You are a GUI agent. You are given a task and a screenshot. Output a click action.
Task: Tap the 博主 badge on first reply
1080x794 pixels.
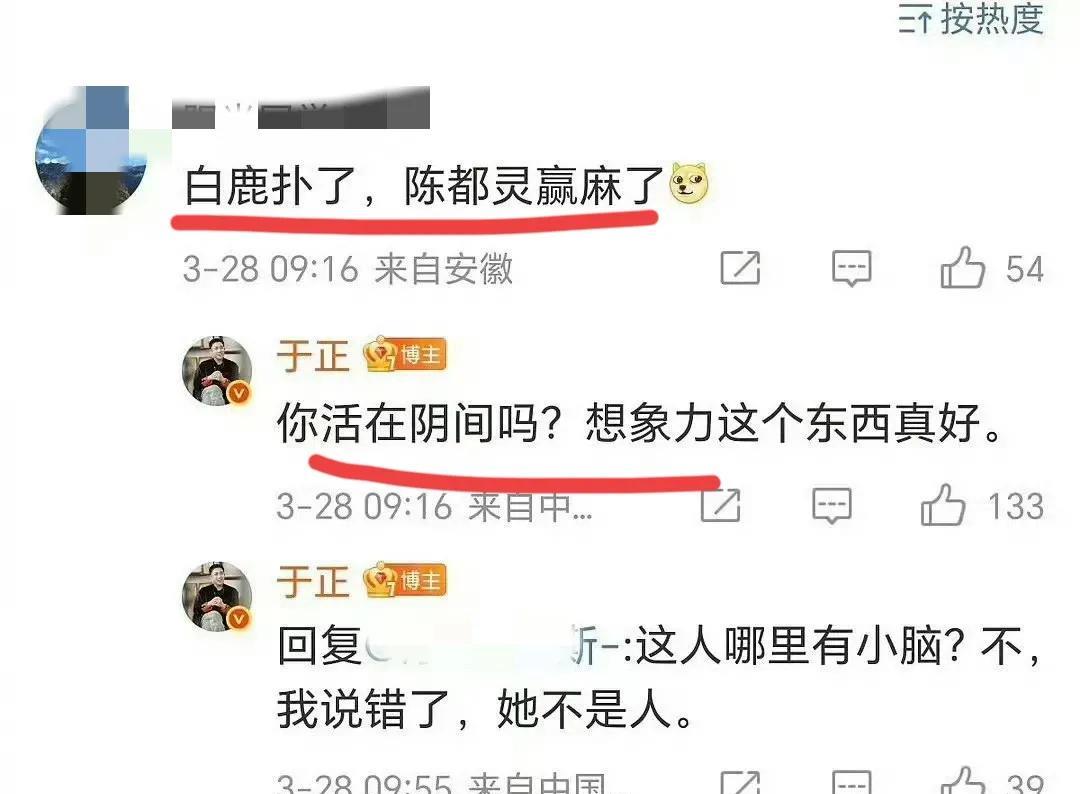405,355
